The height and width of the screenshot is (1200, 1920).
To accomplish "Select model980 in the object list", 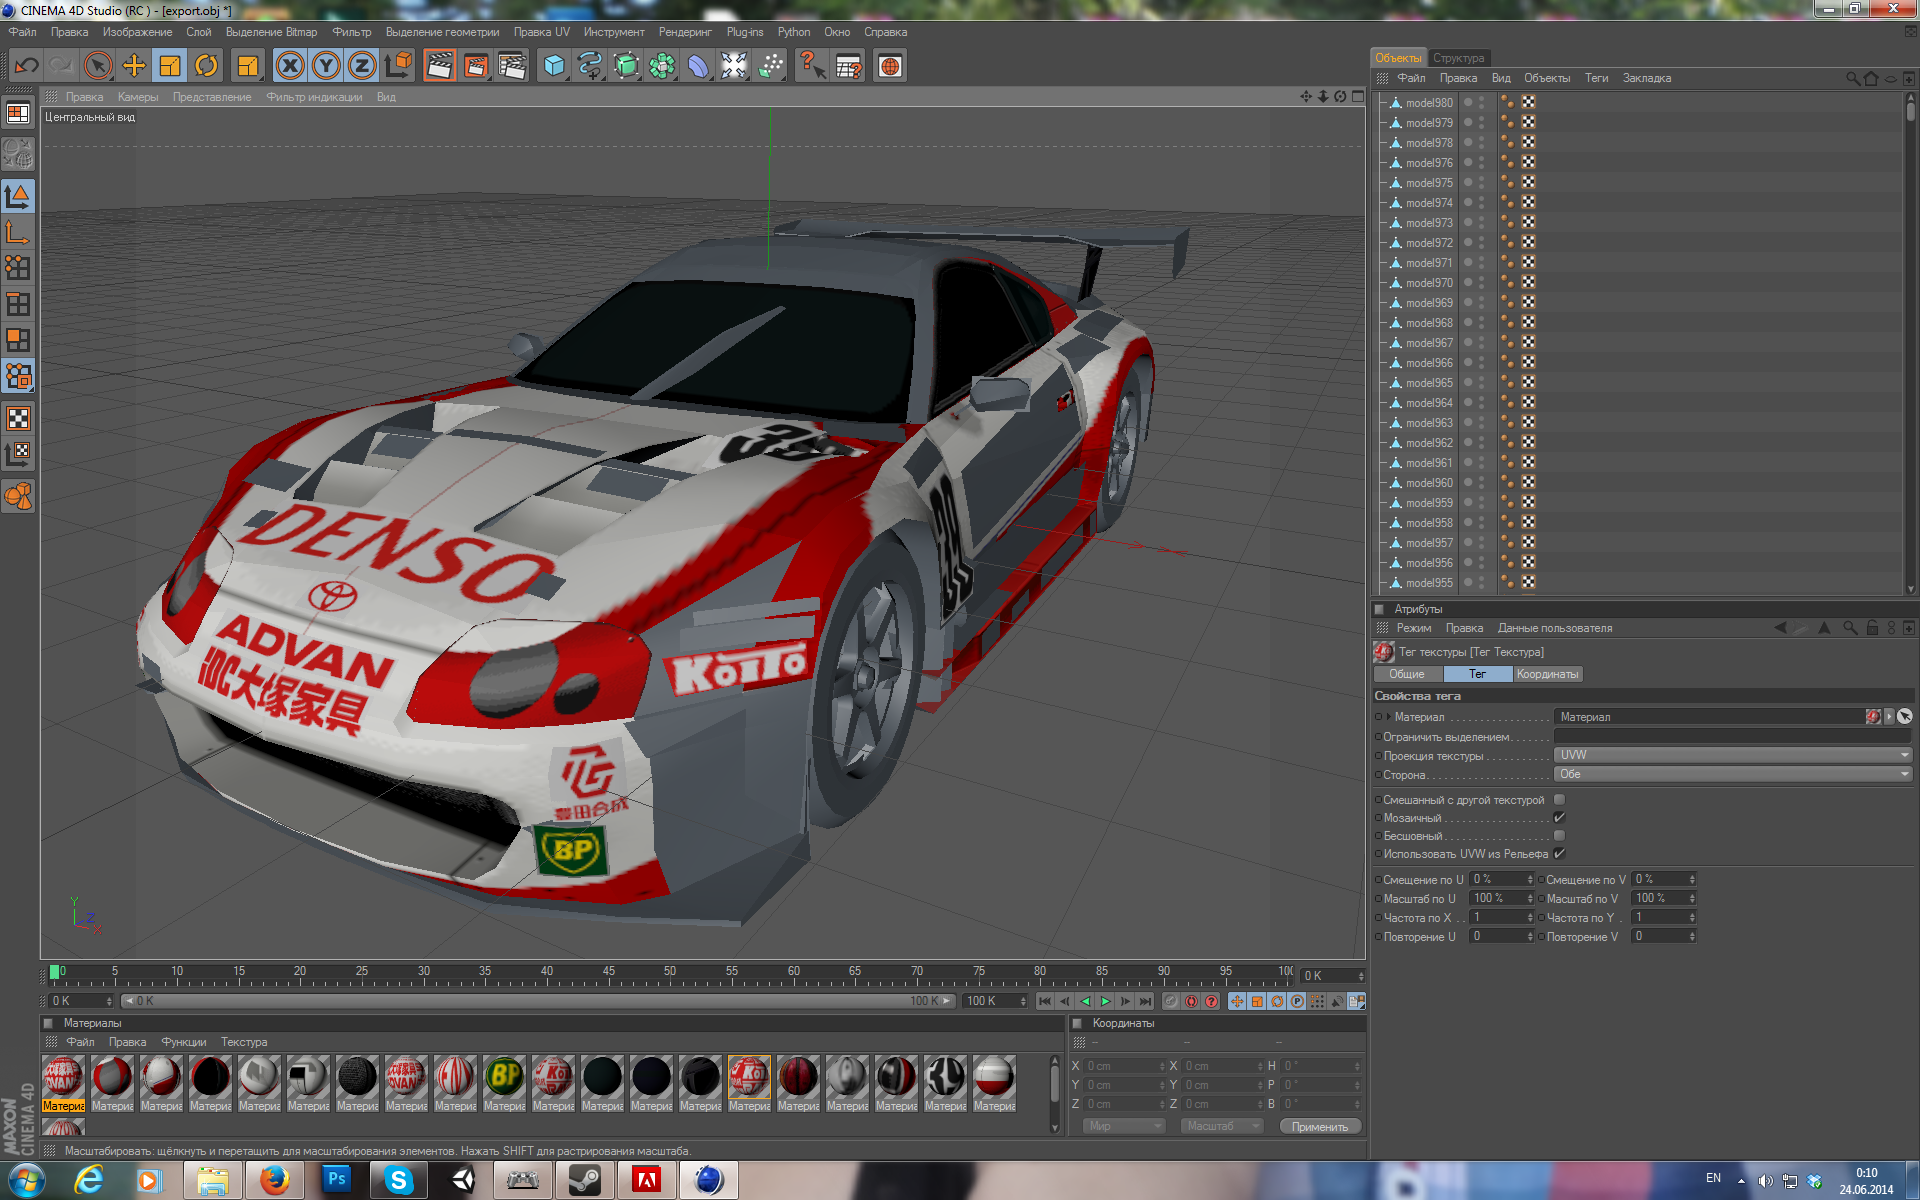I will [x=1429, y=103].
